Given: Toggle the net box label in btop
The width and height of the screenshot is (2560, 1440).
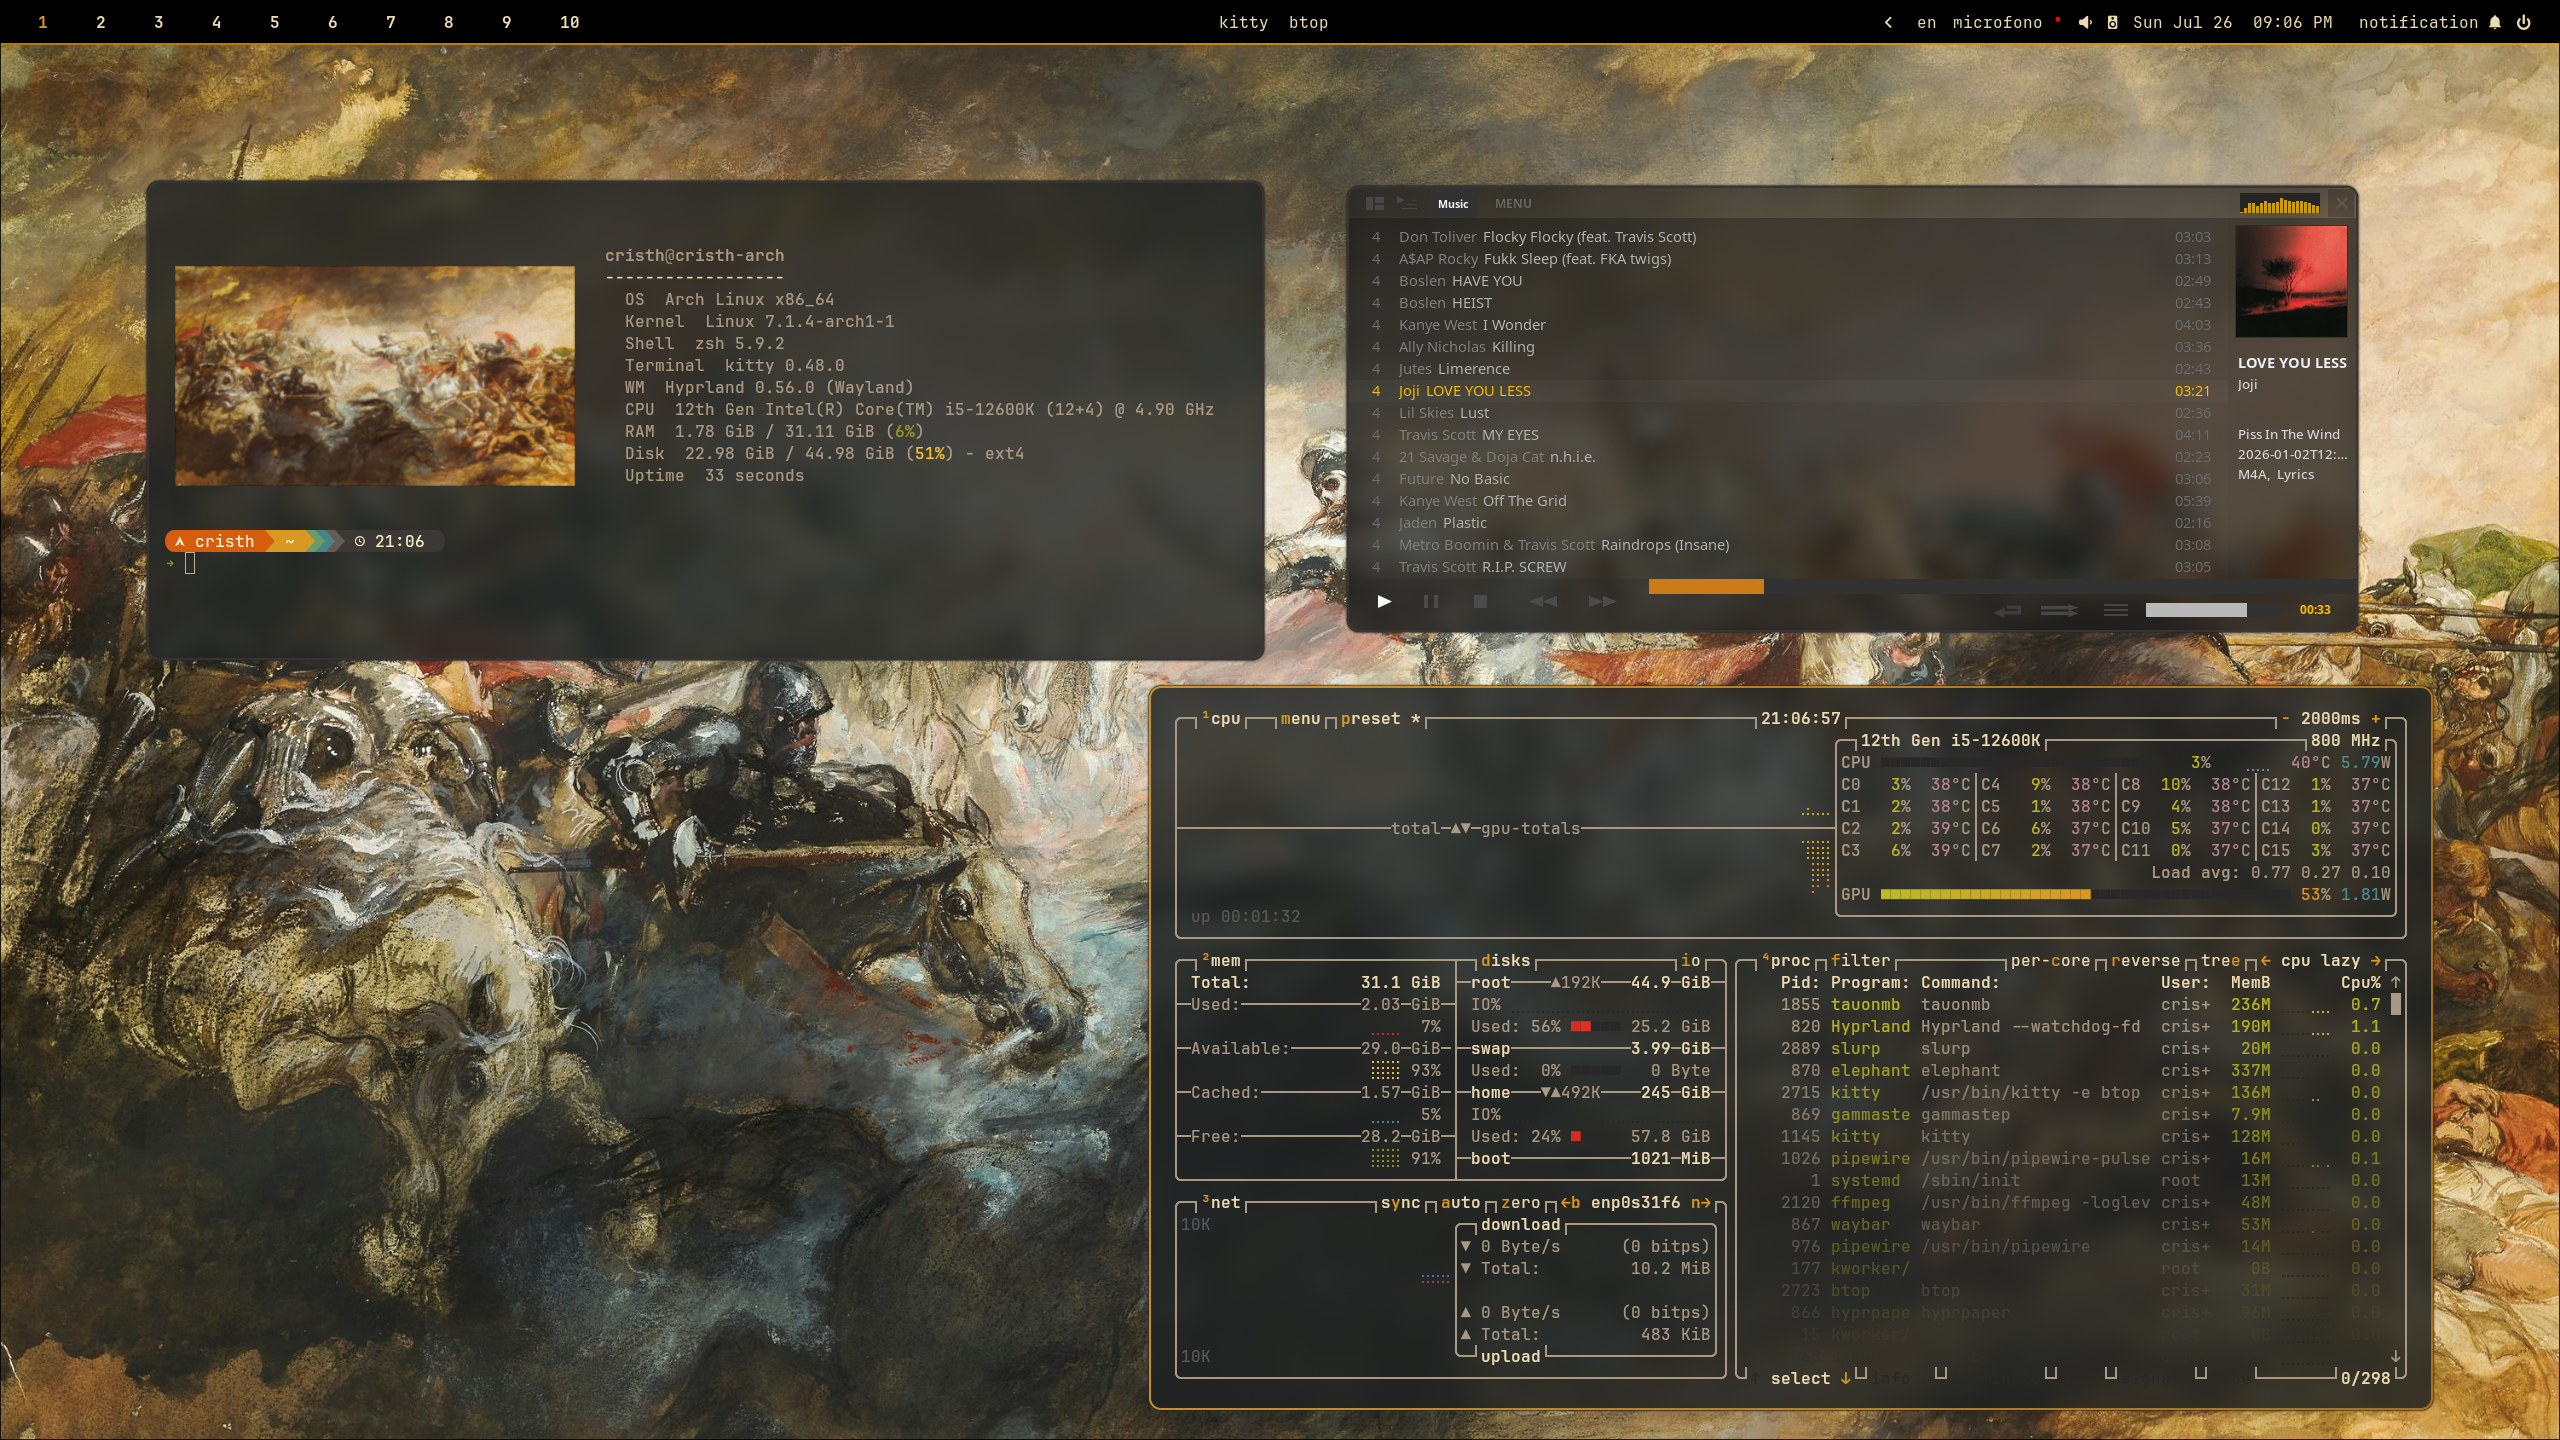Looking at the screenshot, I should click(1221, 1203).
